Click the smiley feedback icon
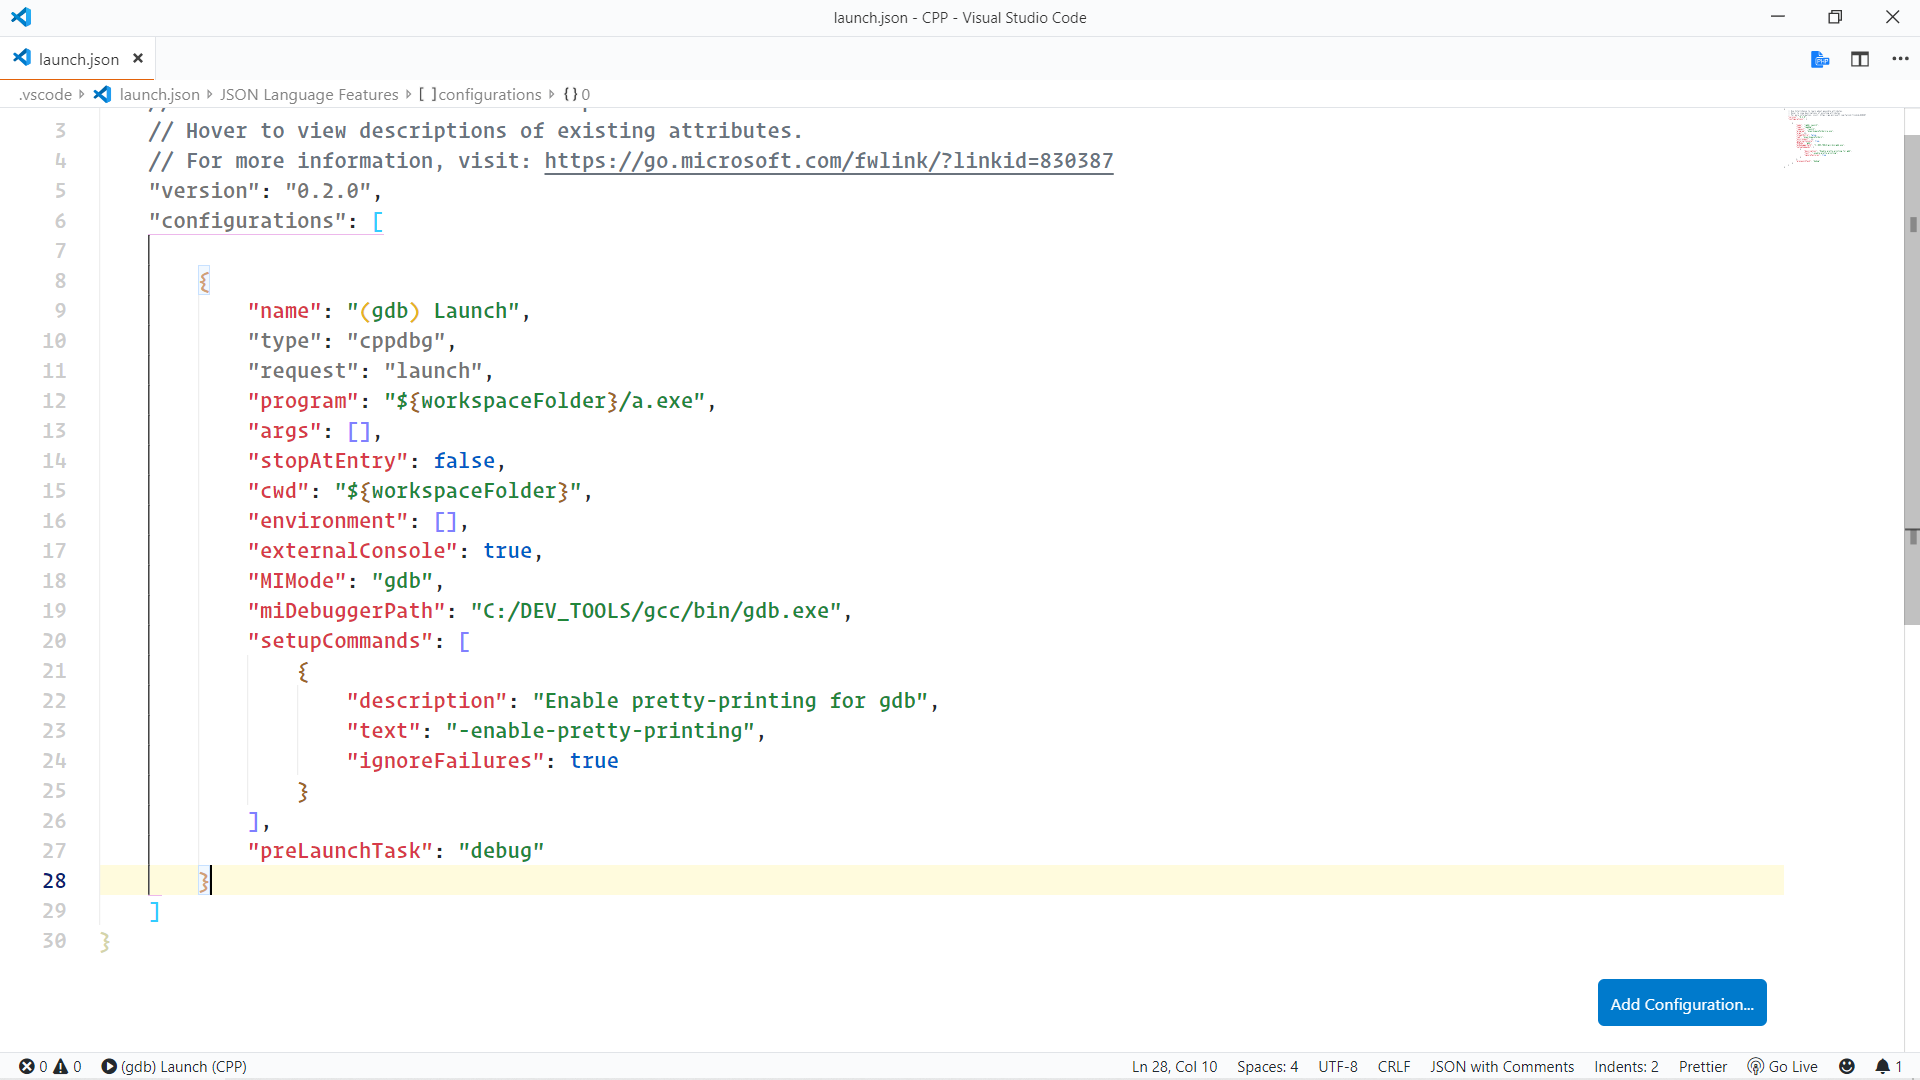This screenshot has width=1920, height=1080. click(1847, 1067)
